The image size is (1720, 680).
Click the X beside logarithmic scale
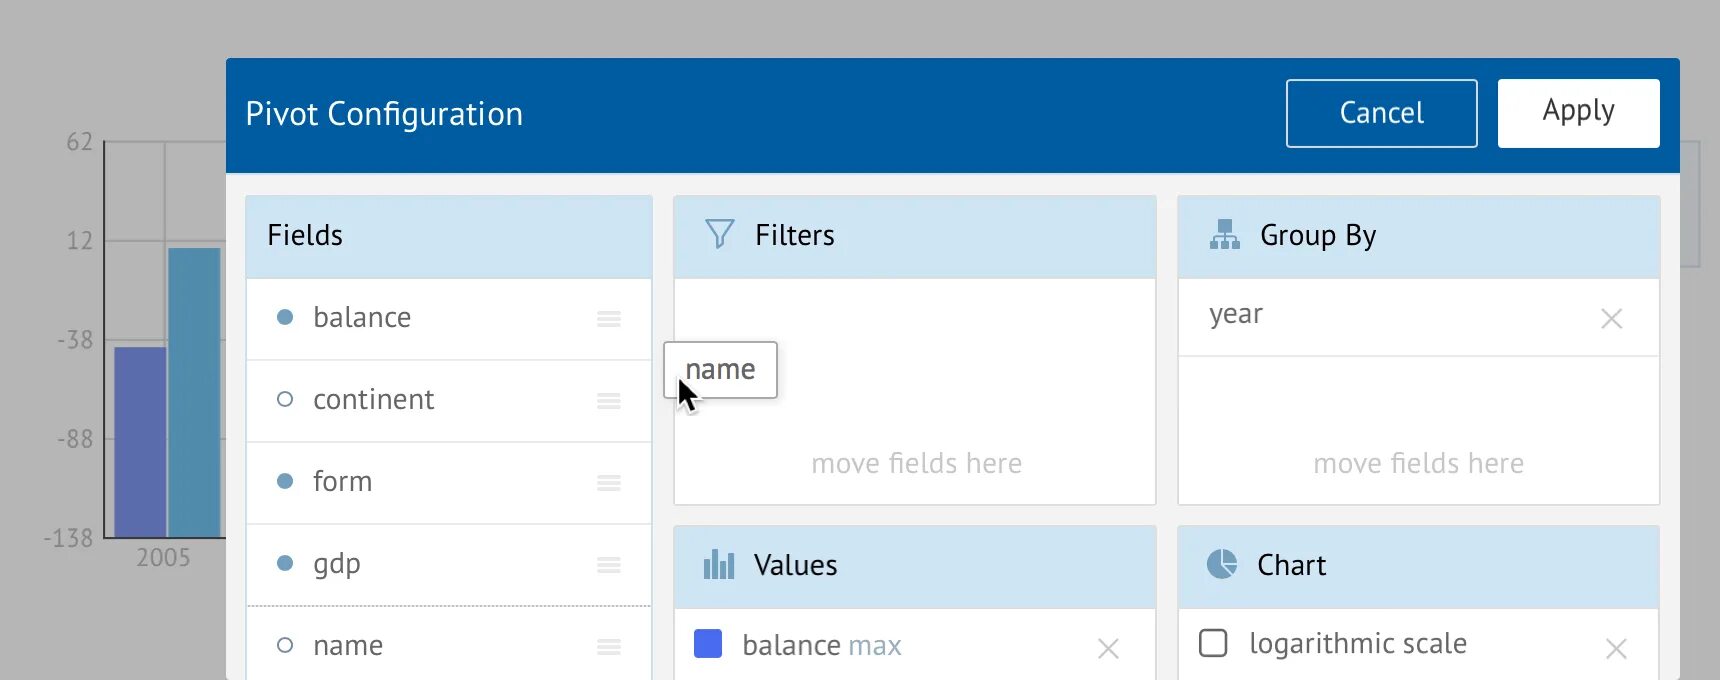1615,649
